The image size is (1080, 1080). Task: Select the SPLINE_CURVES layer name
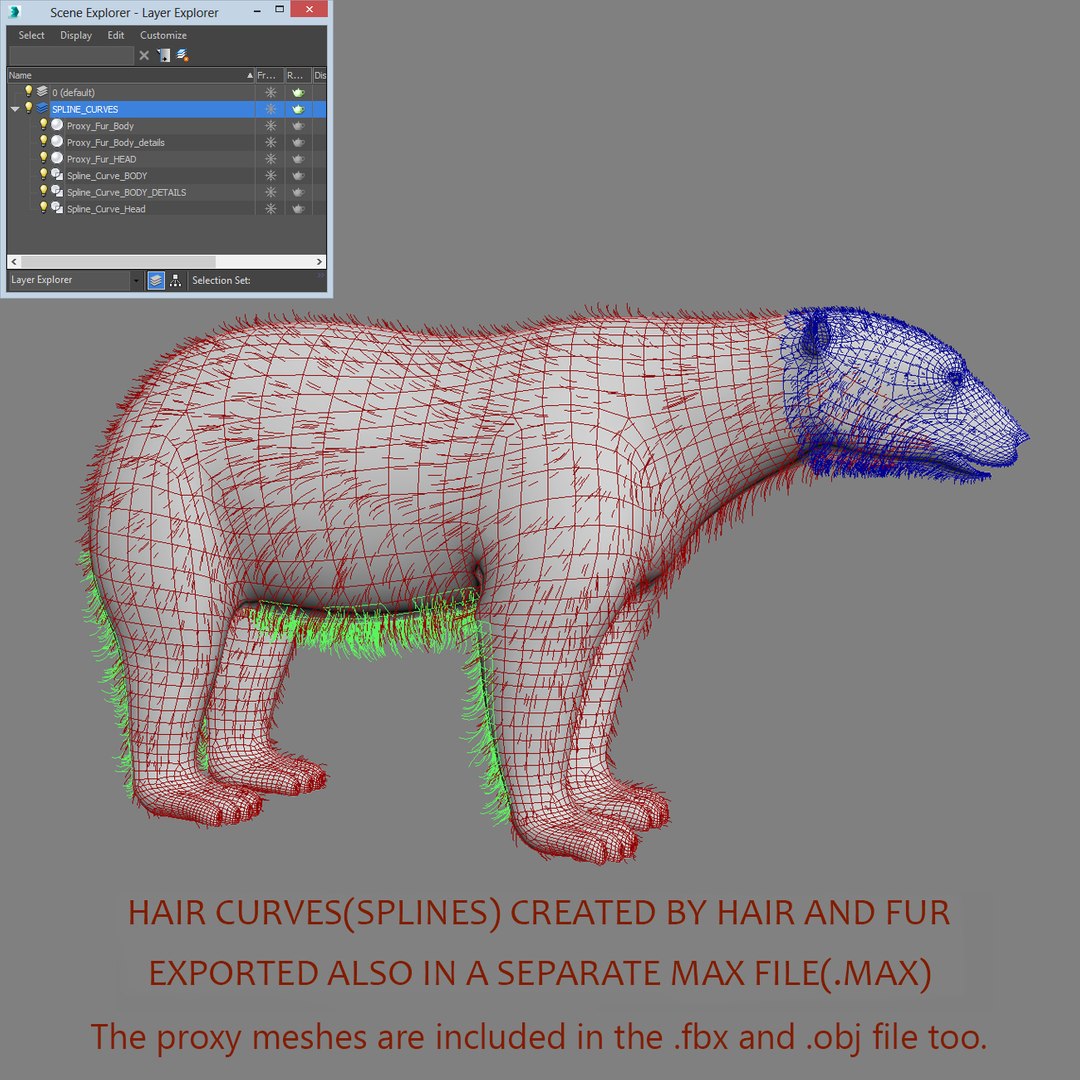pos(85,109)
